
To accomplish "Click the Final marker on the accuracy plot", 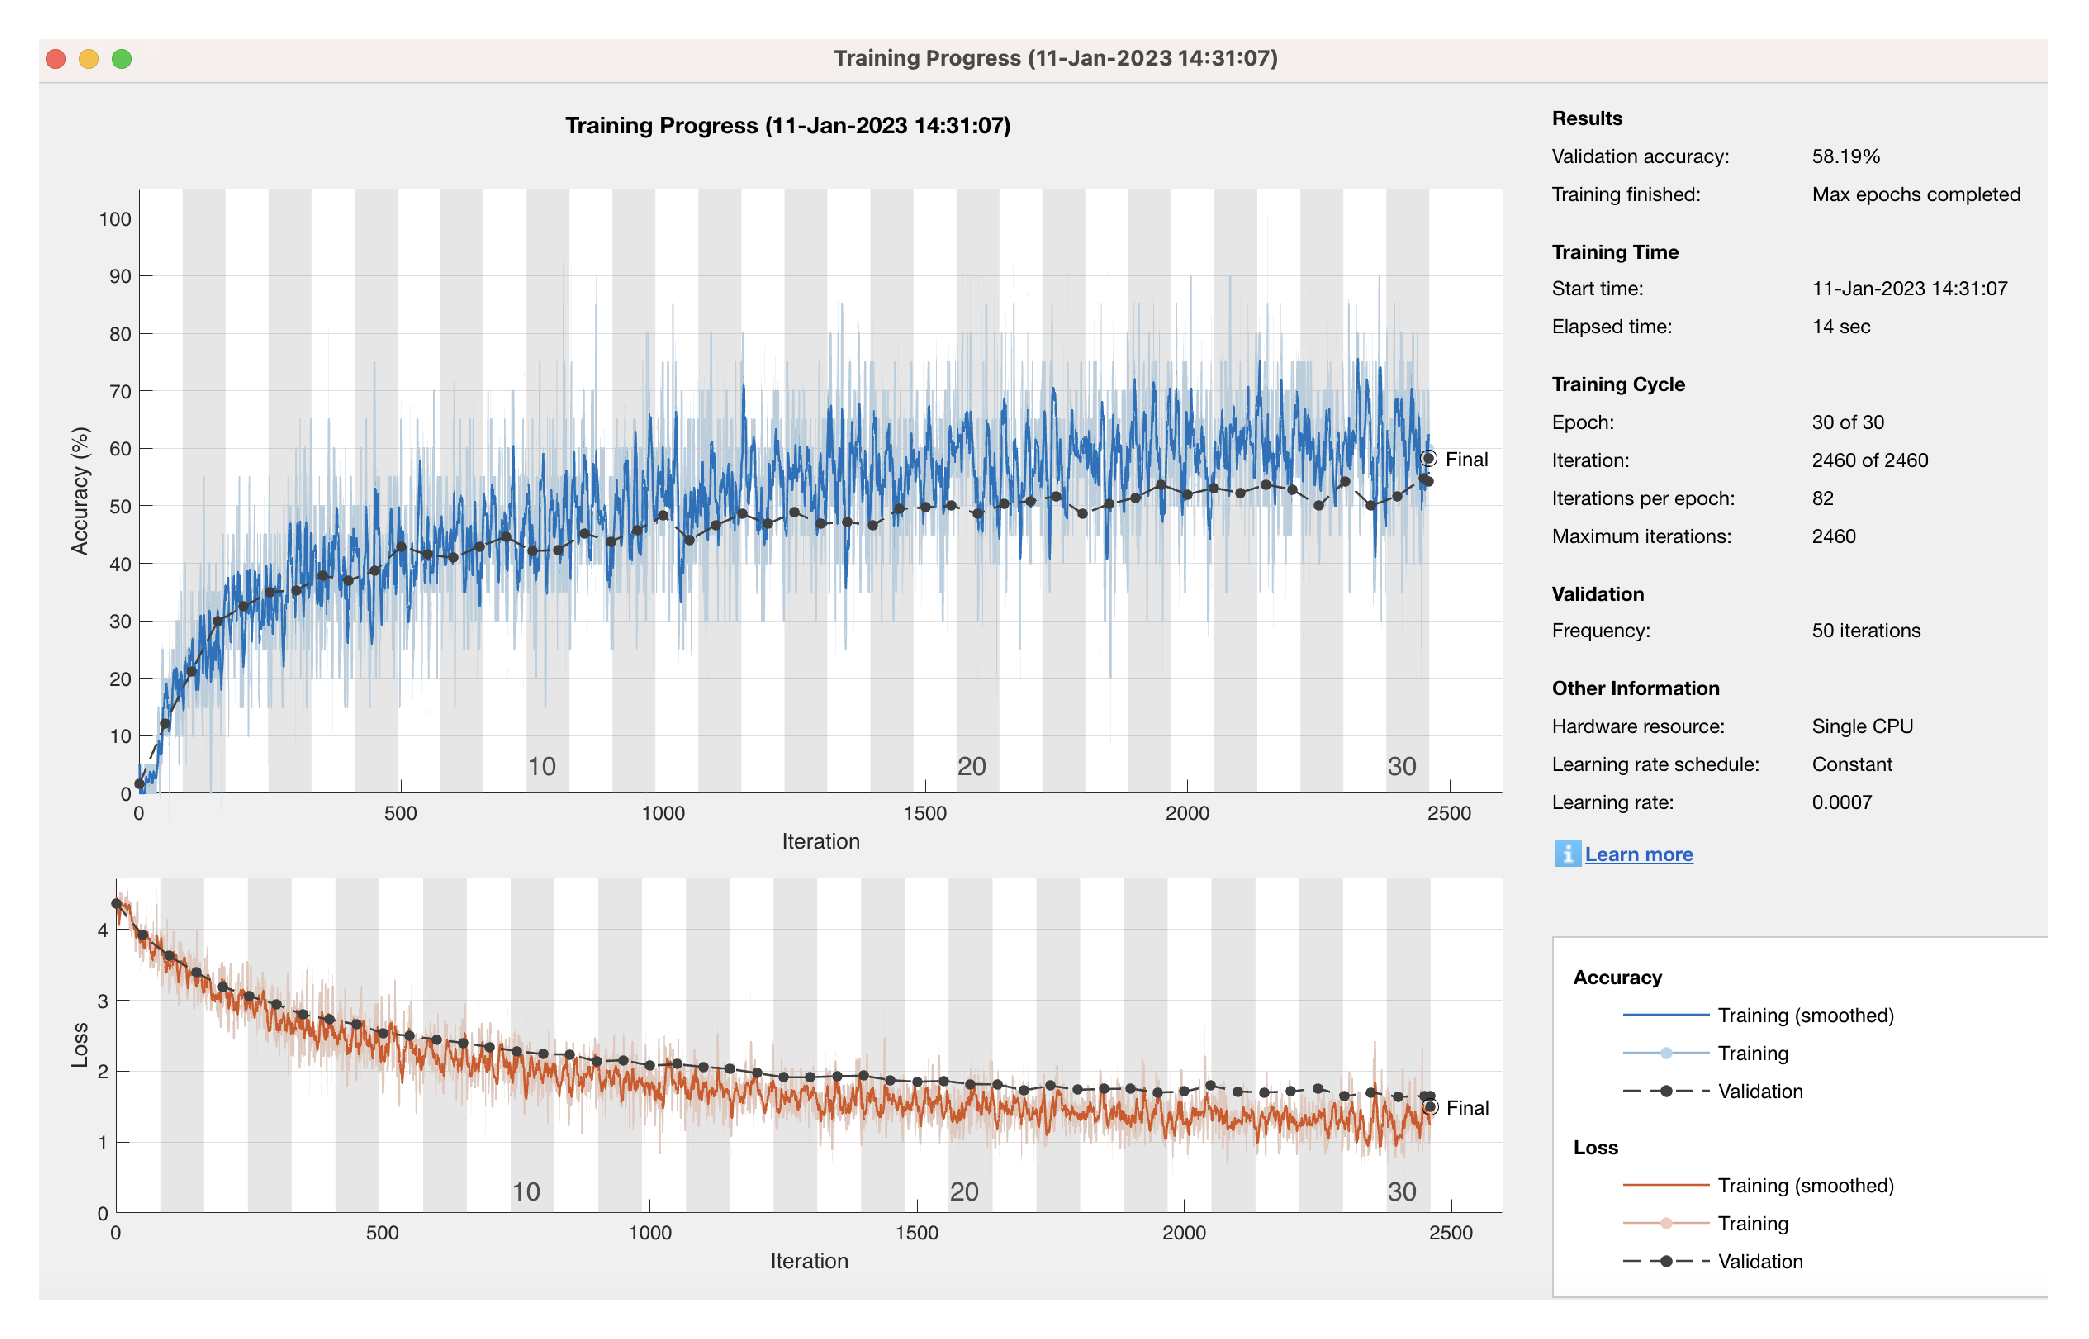I will pyautogui.click(x=1429, y=459).
